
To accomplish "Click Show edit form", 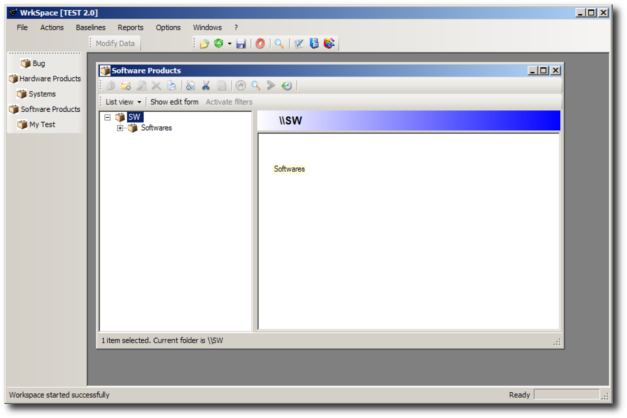I will point(174,102).
